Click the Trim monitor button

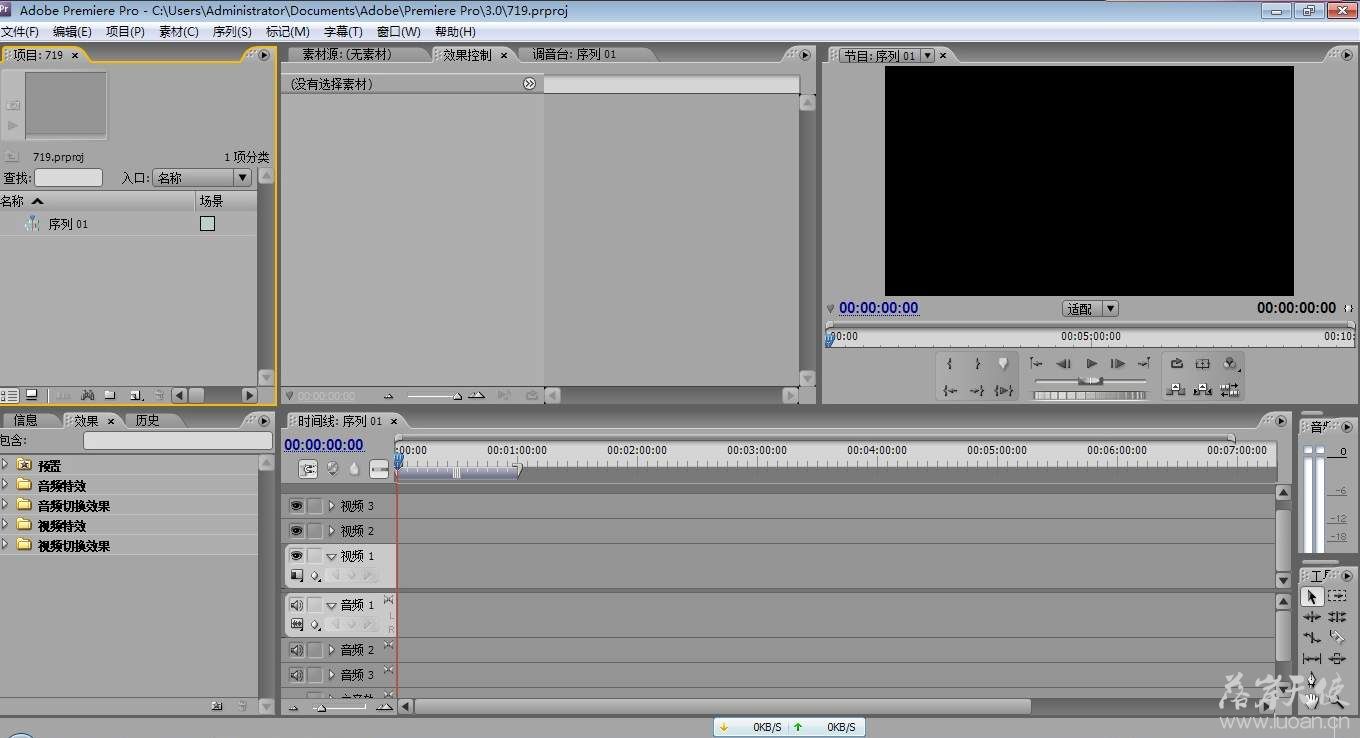[1230, 390]
